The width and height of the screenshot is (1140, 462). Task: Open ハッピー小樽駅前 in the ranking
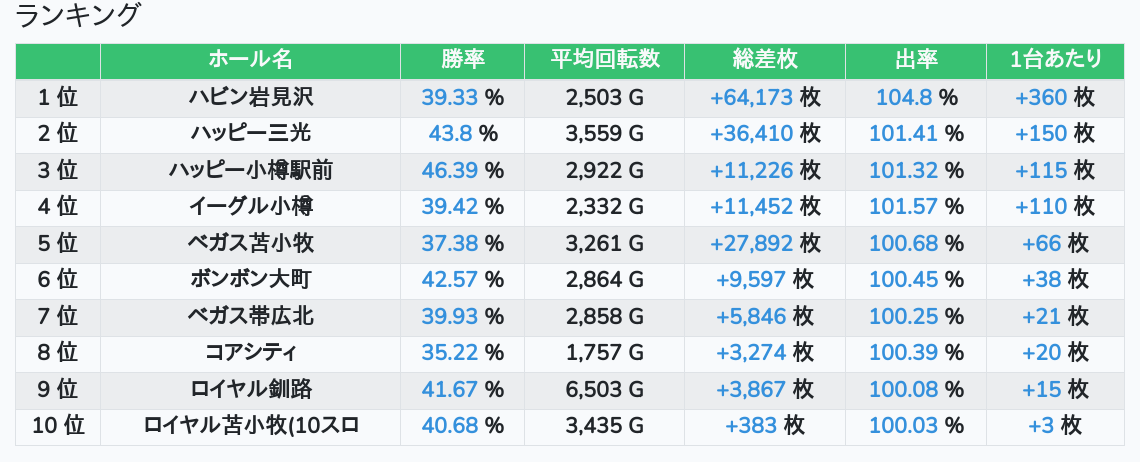(x=250, y=170)
